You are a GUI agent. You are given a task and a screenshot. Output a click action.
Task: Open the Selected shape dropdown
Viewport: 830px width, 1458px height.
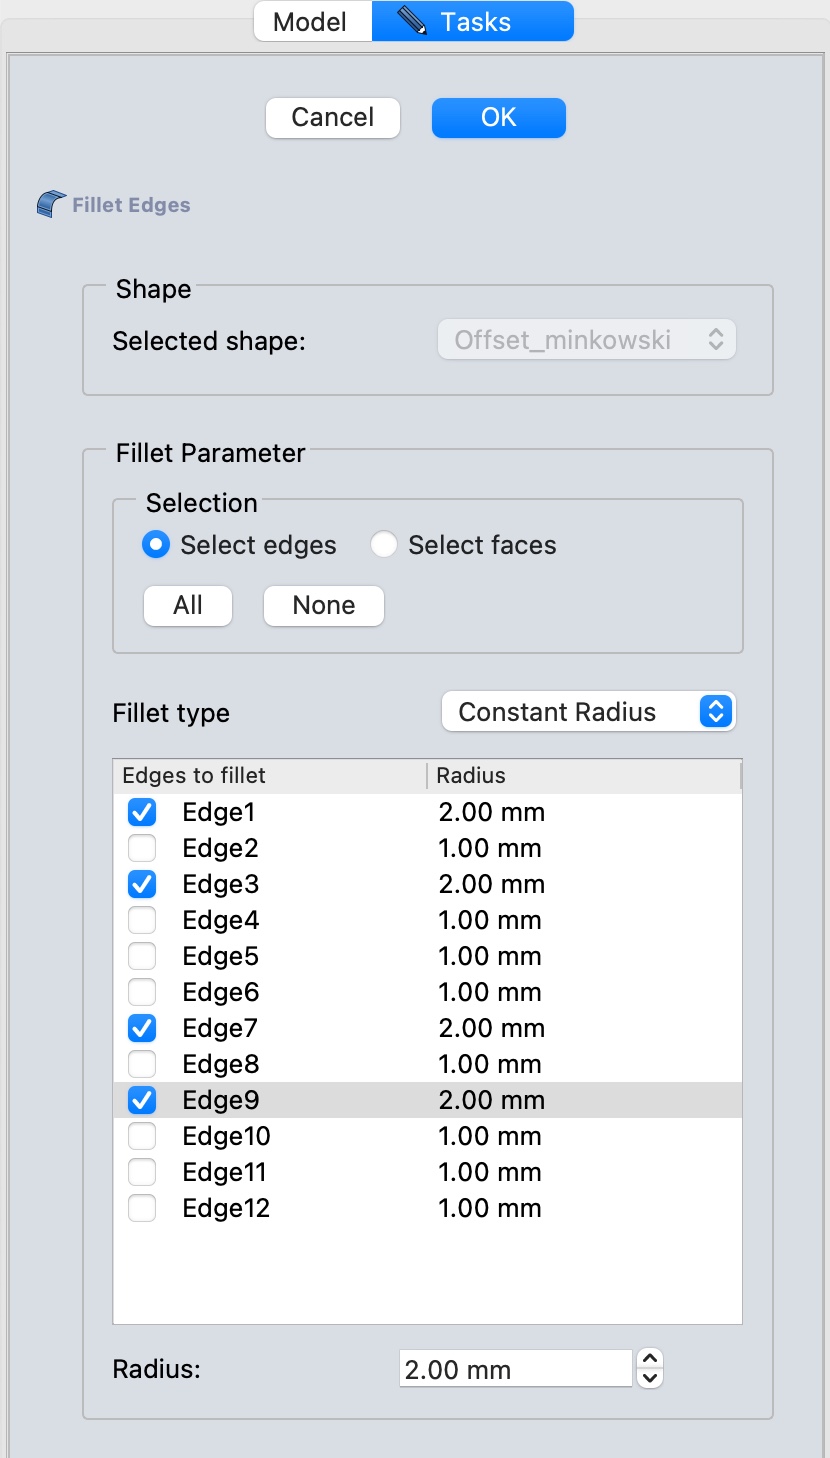coord(587,340)
